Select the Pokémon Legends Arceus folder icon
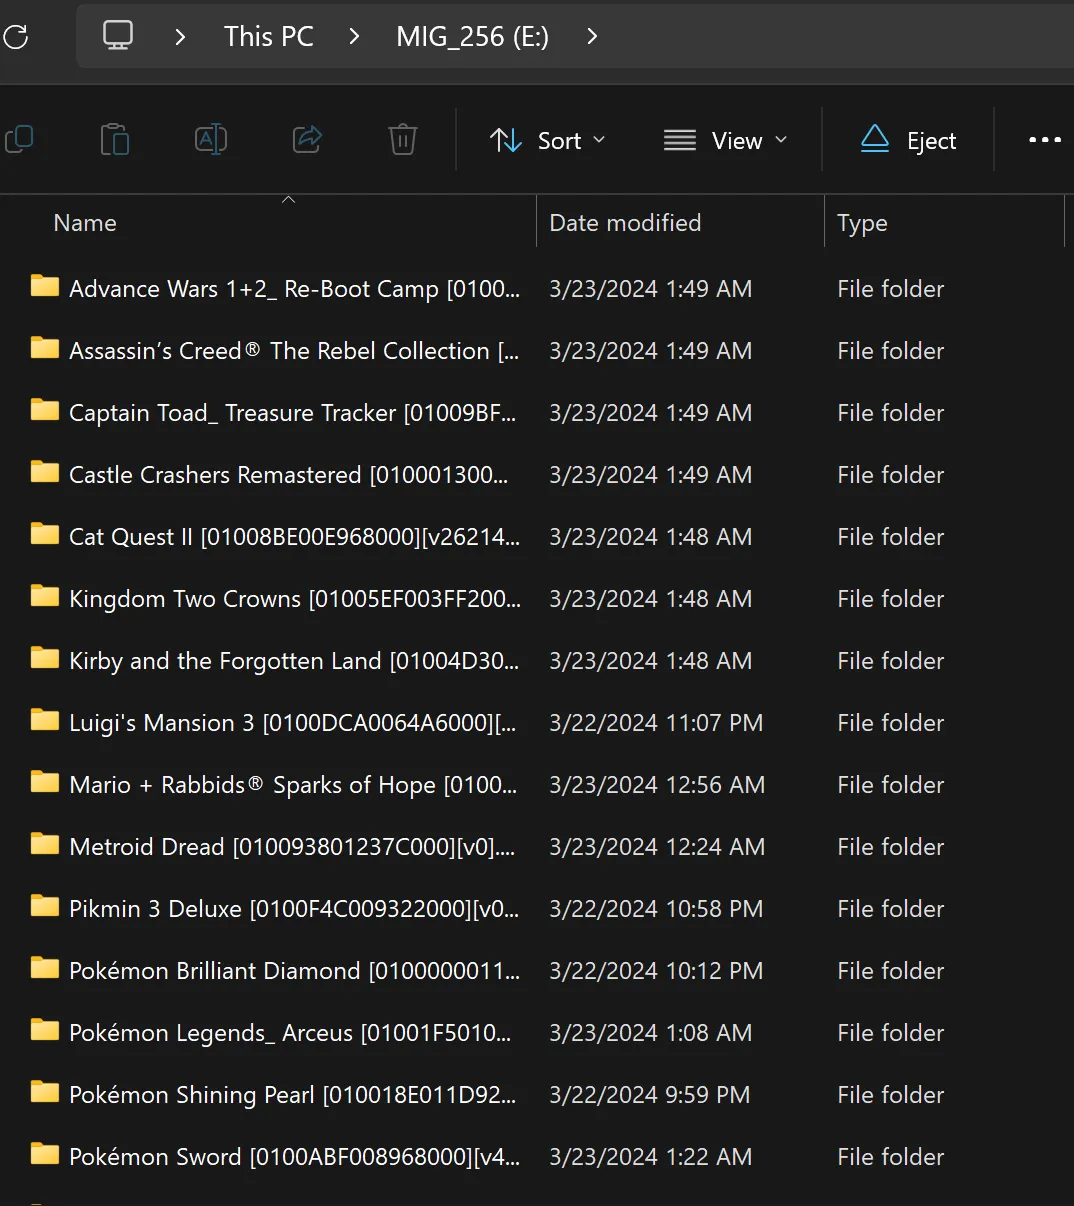The image size is (1074, 1206). tap(44, 1031)
